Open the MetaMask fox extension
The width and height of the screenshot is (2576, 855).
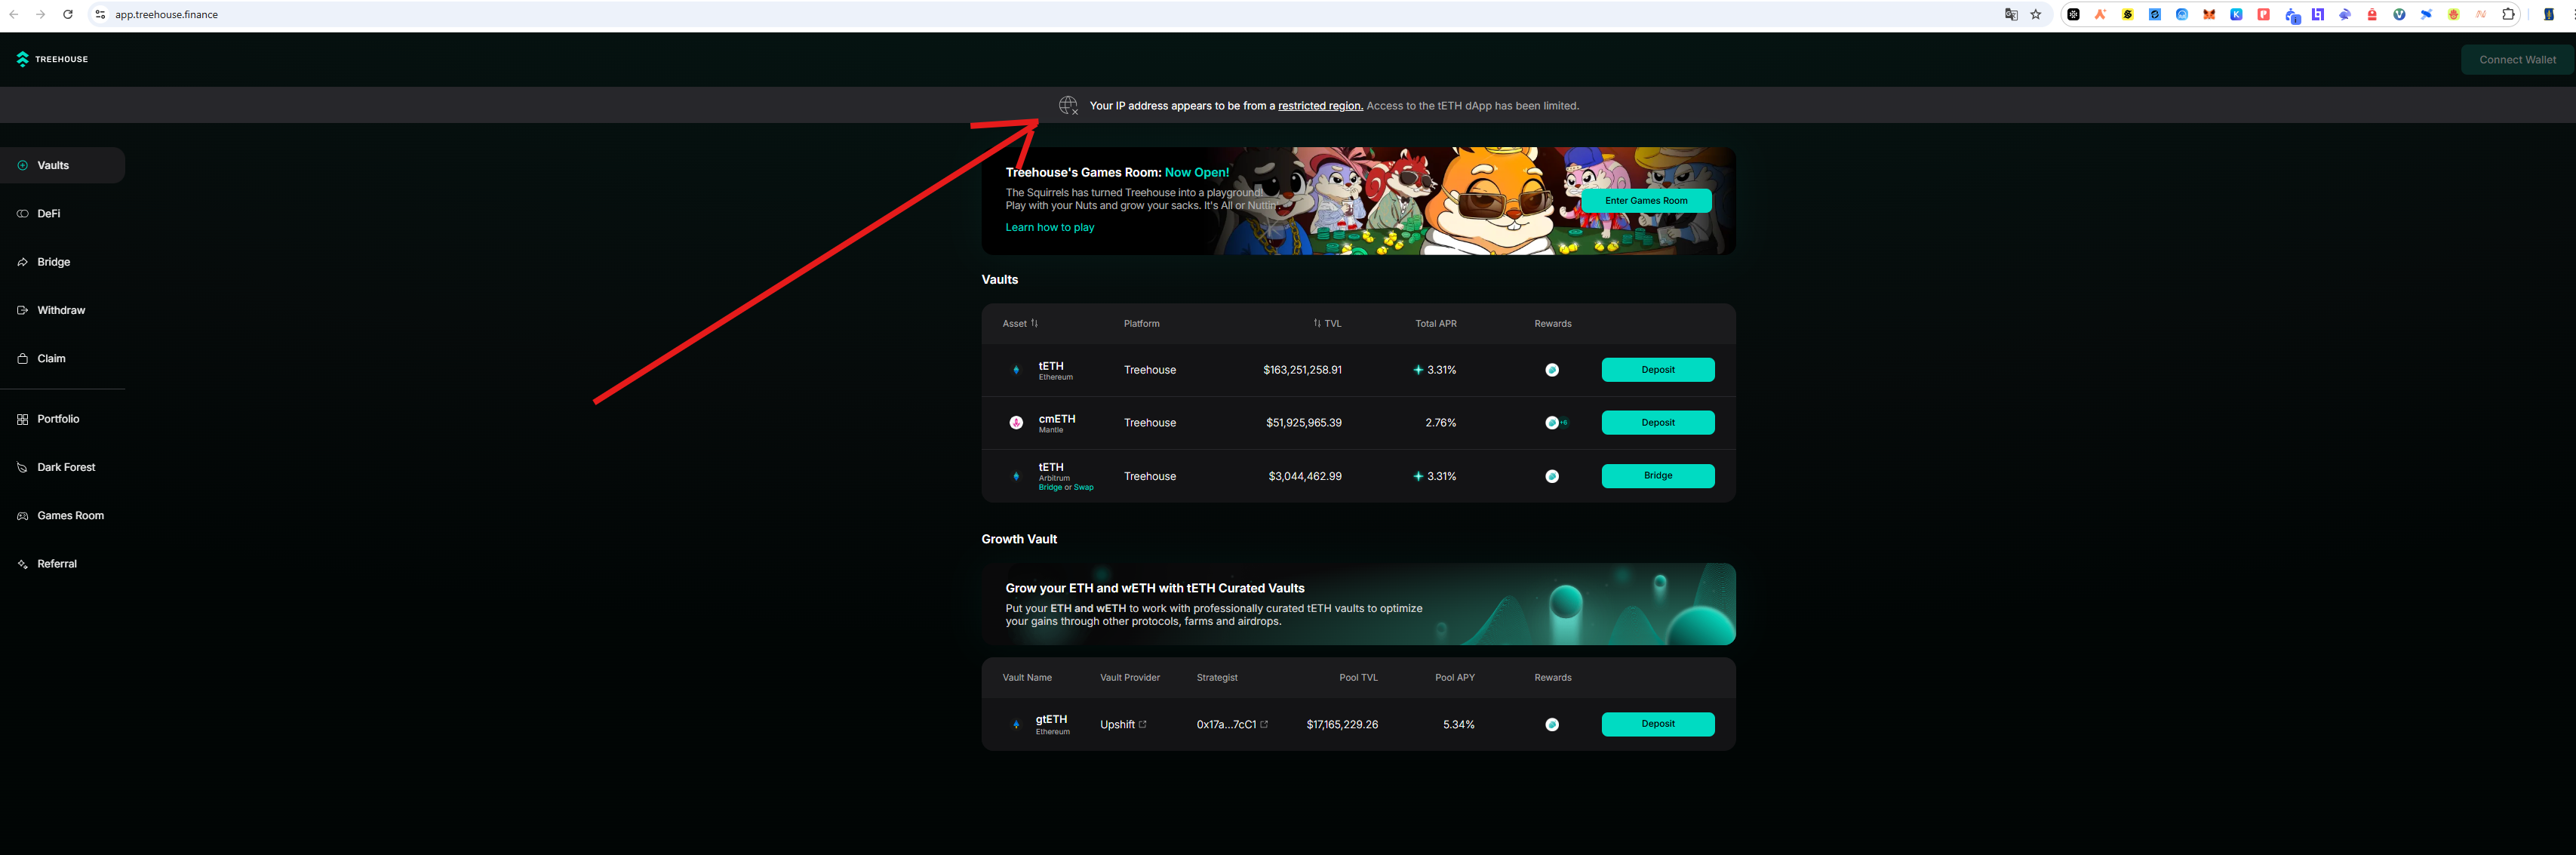coord(2209,15)
